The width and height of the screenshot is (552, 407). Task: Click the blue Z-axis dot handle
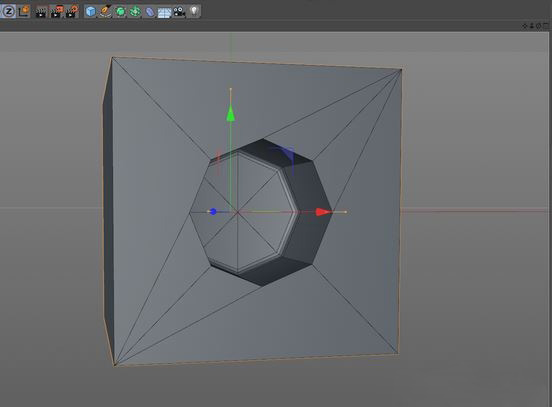213,212
